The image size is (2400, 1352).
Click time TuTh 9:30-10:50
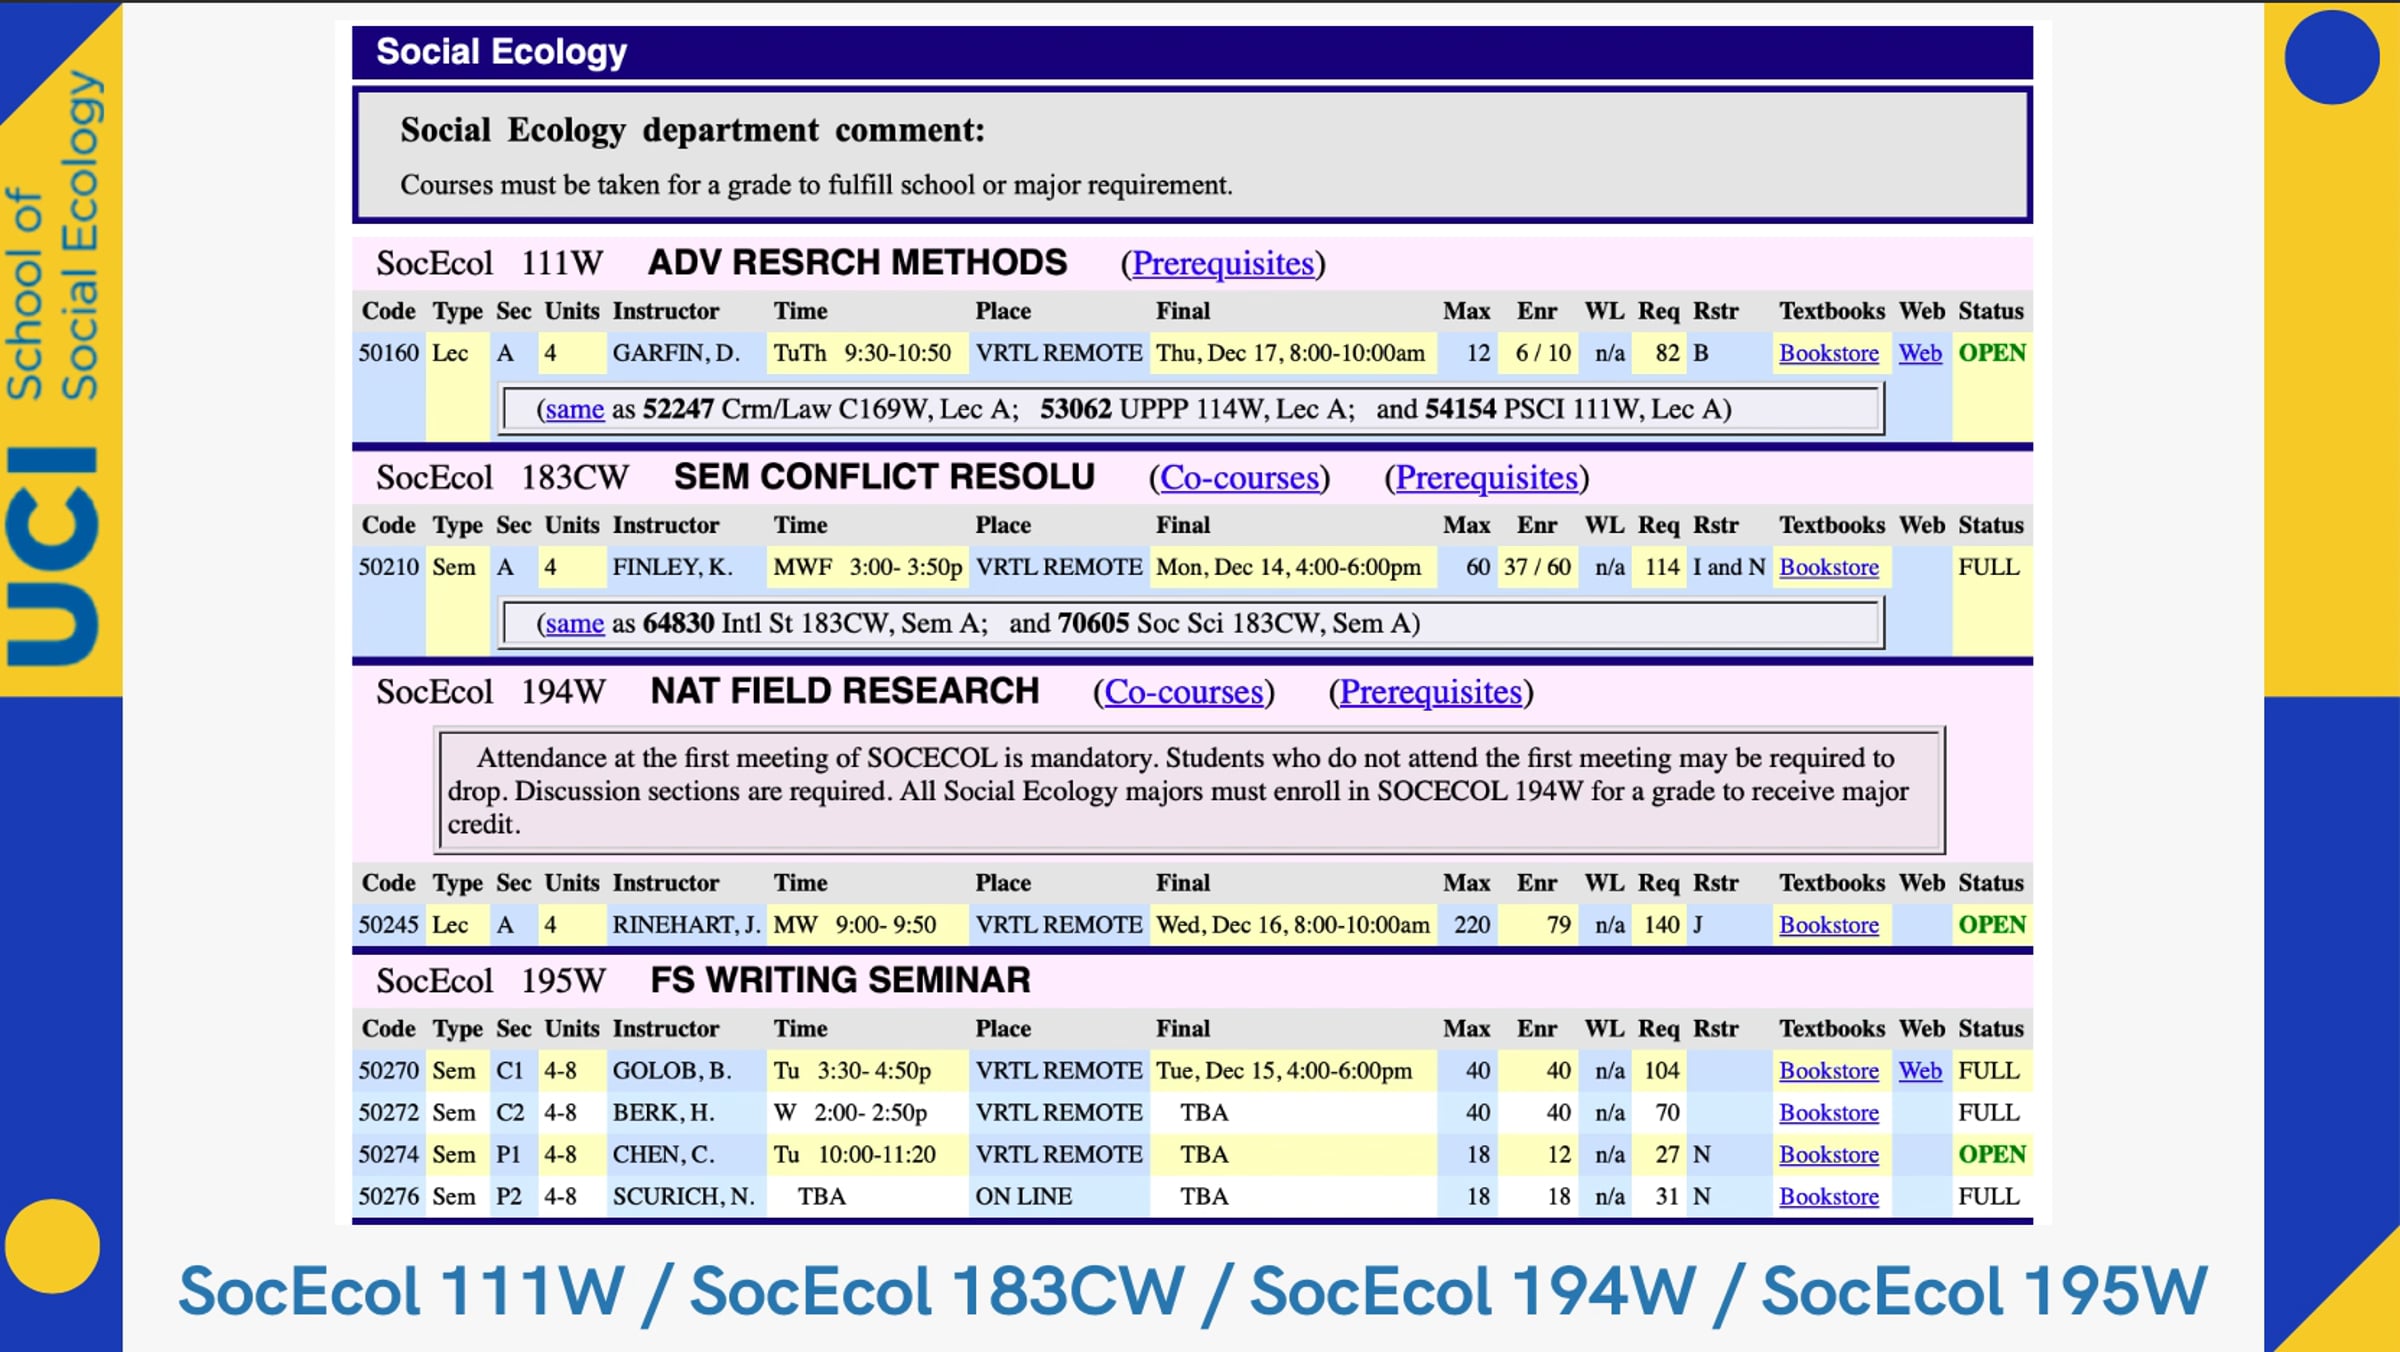[862, 353]
